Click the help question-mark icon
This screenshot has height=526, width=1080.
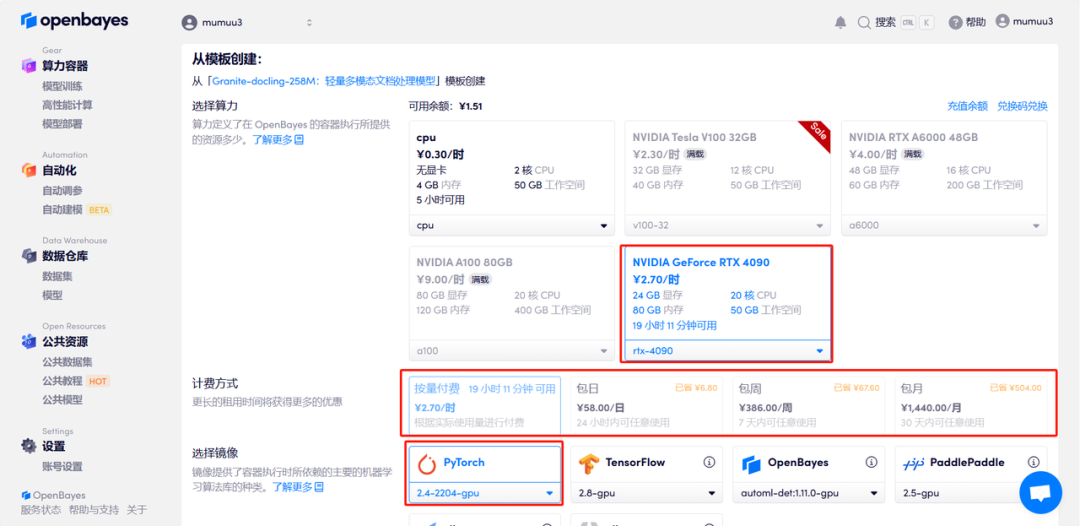[x=955, y=23]
